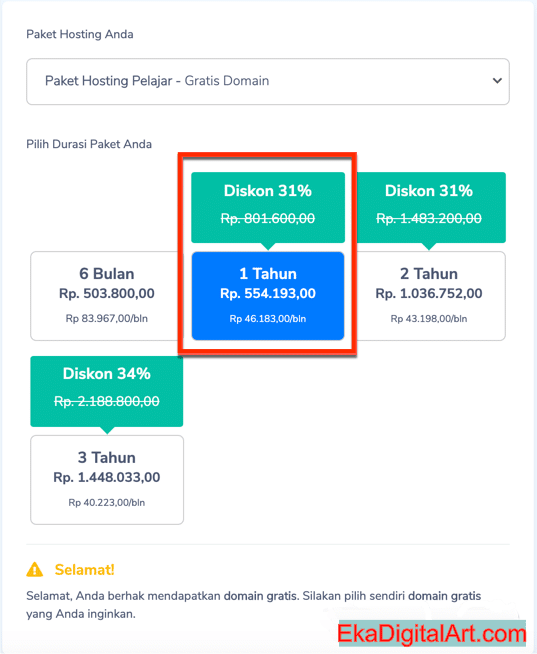Click the strikethrough Rp. 2.188.800,00 price
Viewport: 537px width, 654px height.
pos(107,401)
